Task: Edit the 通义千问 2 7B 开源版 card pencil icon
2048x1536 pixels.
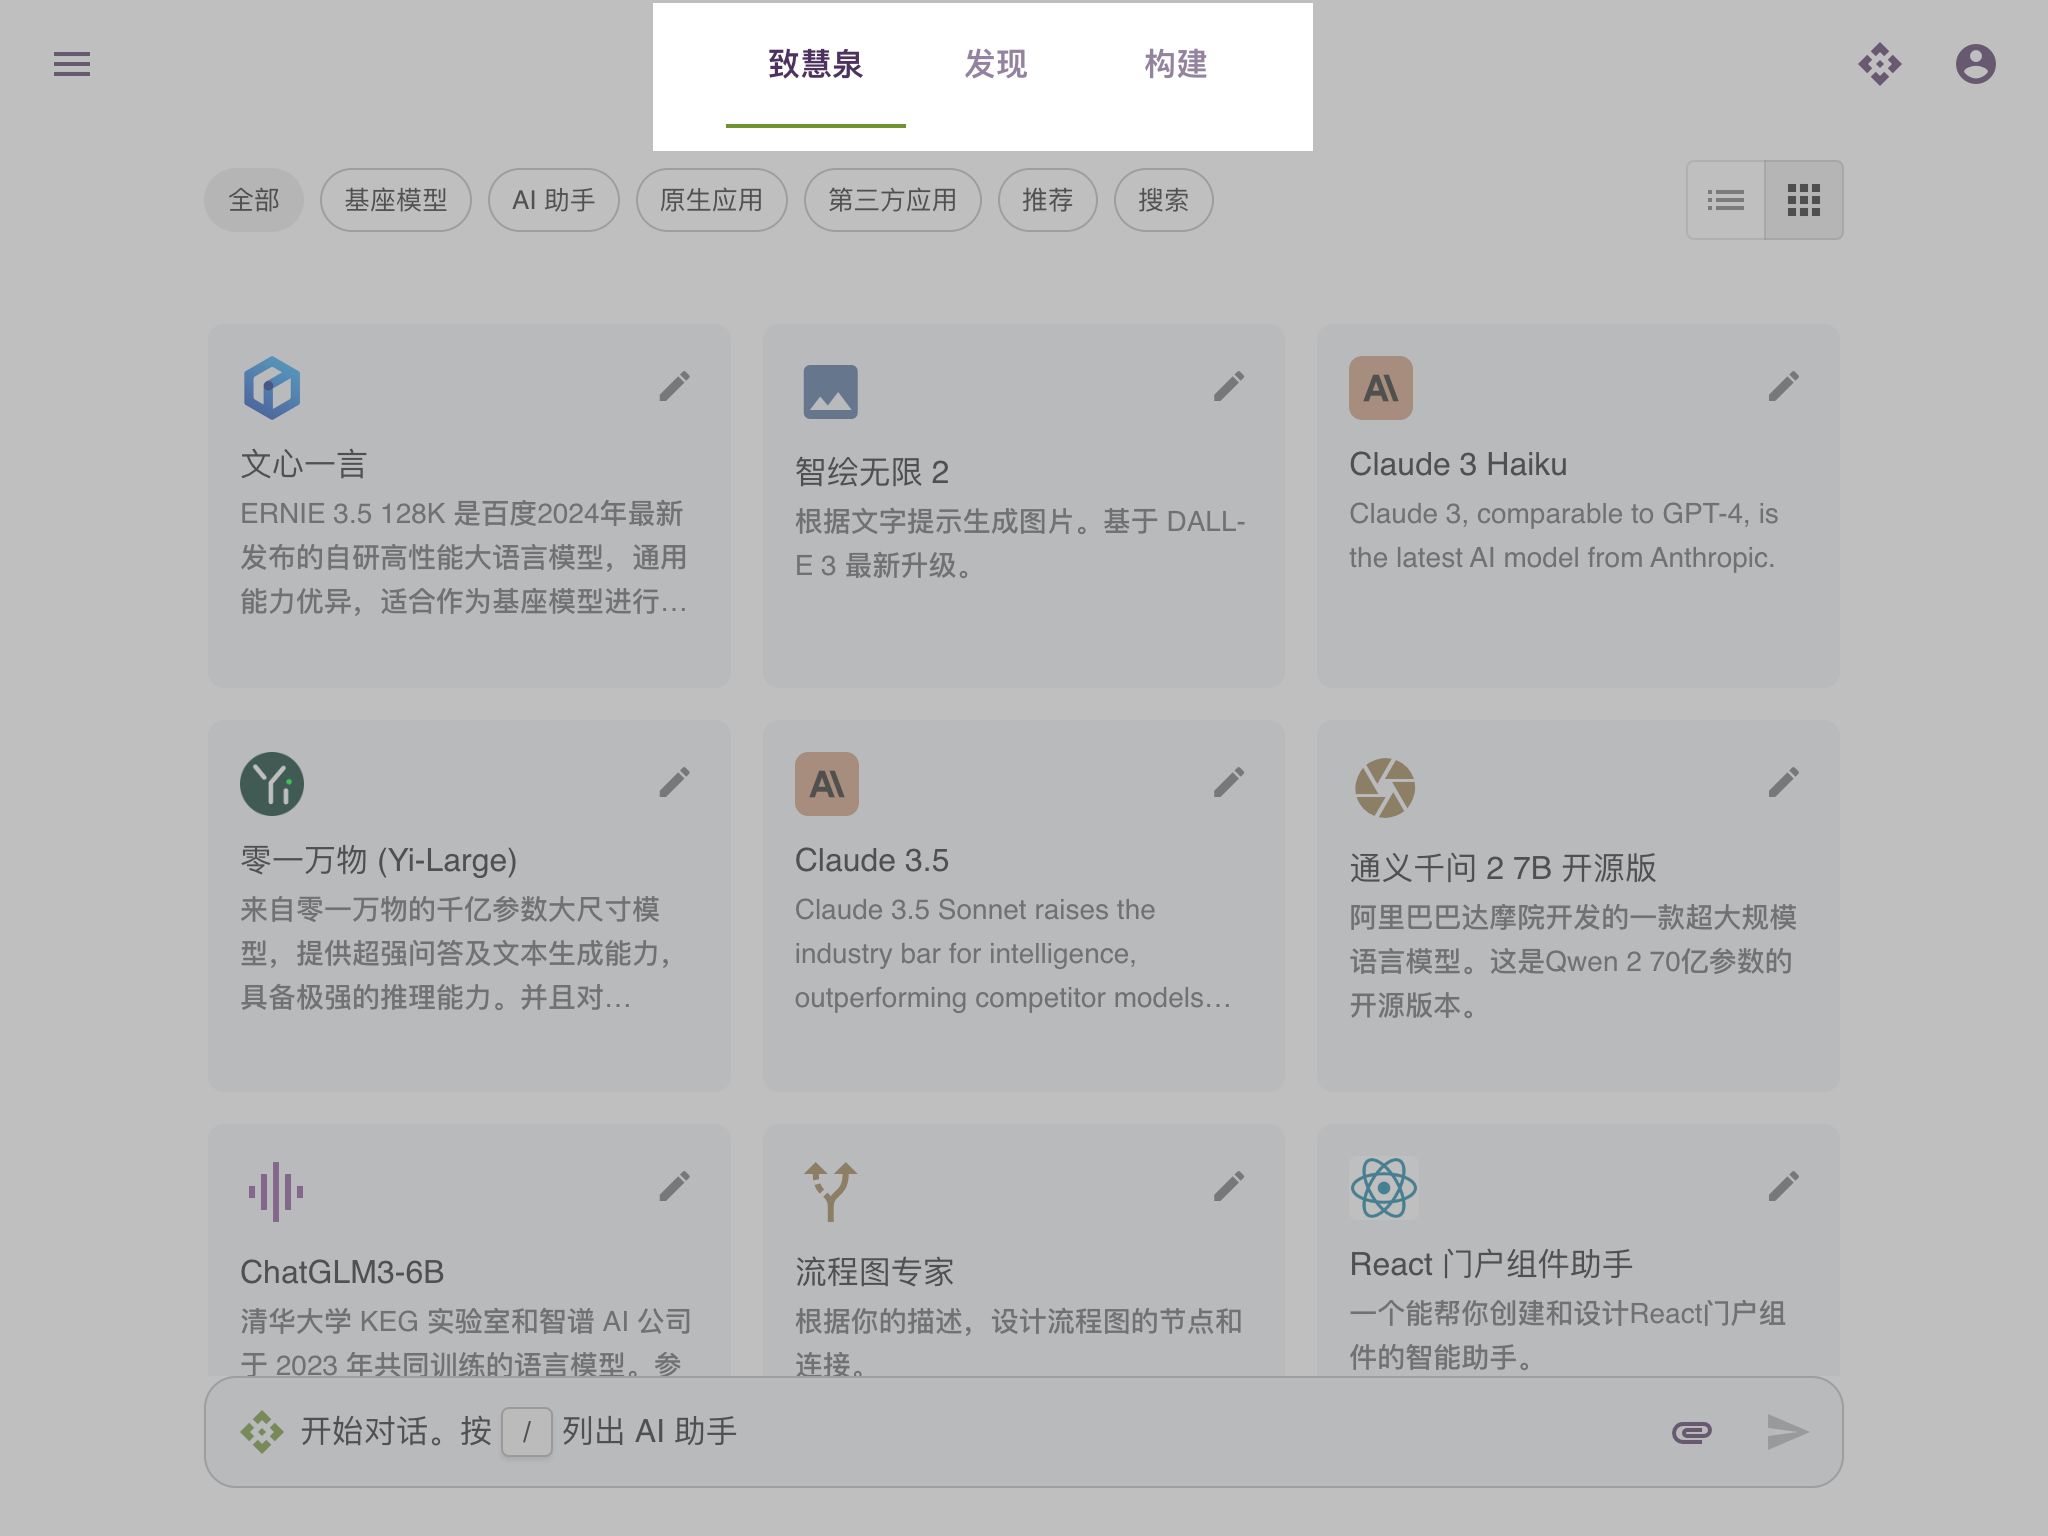Action: [x=1784, y=782]
